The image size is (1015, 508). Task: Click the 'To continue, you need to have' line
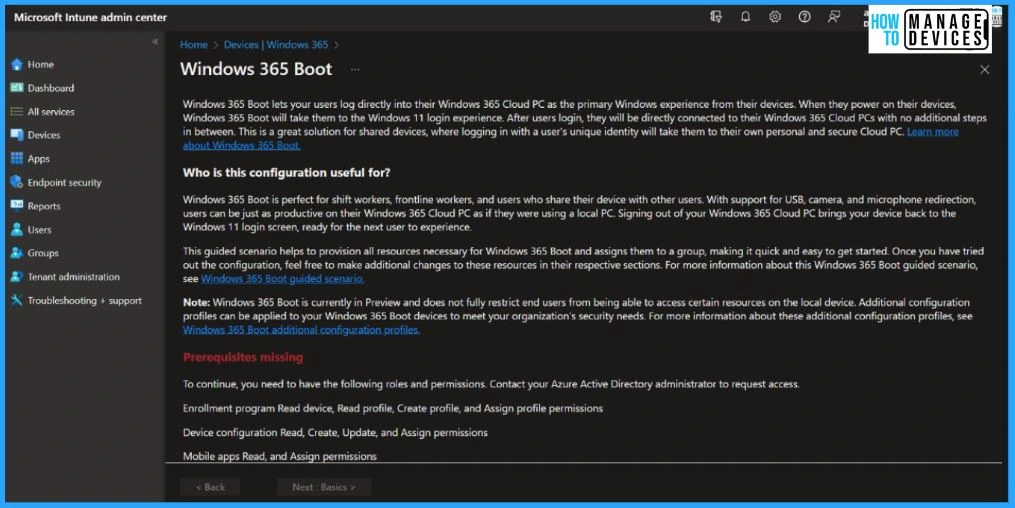491,384
